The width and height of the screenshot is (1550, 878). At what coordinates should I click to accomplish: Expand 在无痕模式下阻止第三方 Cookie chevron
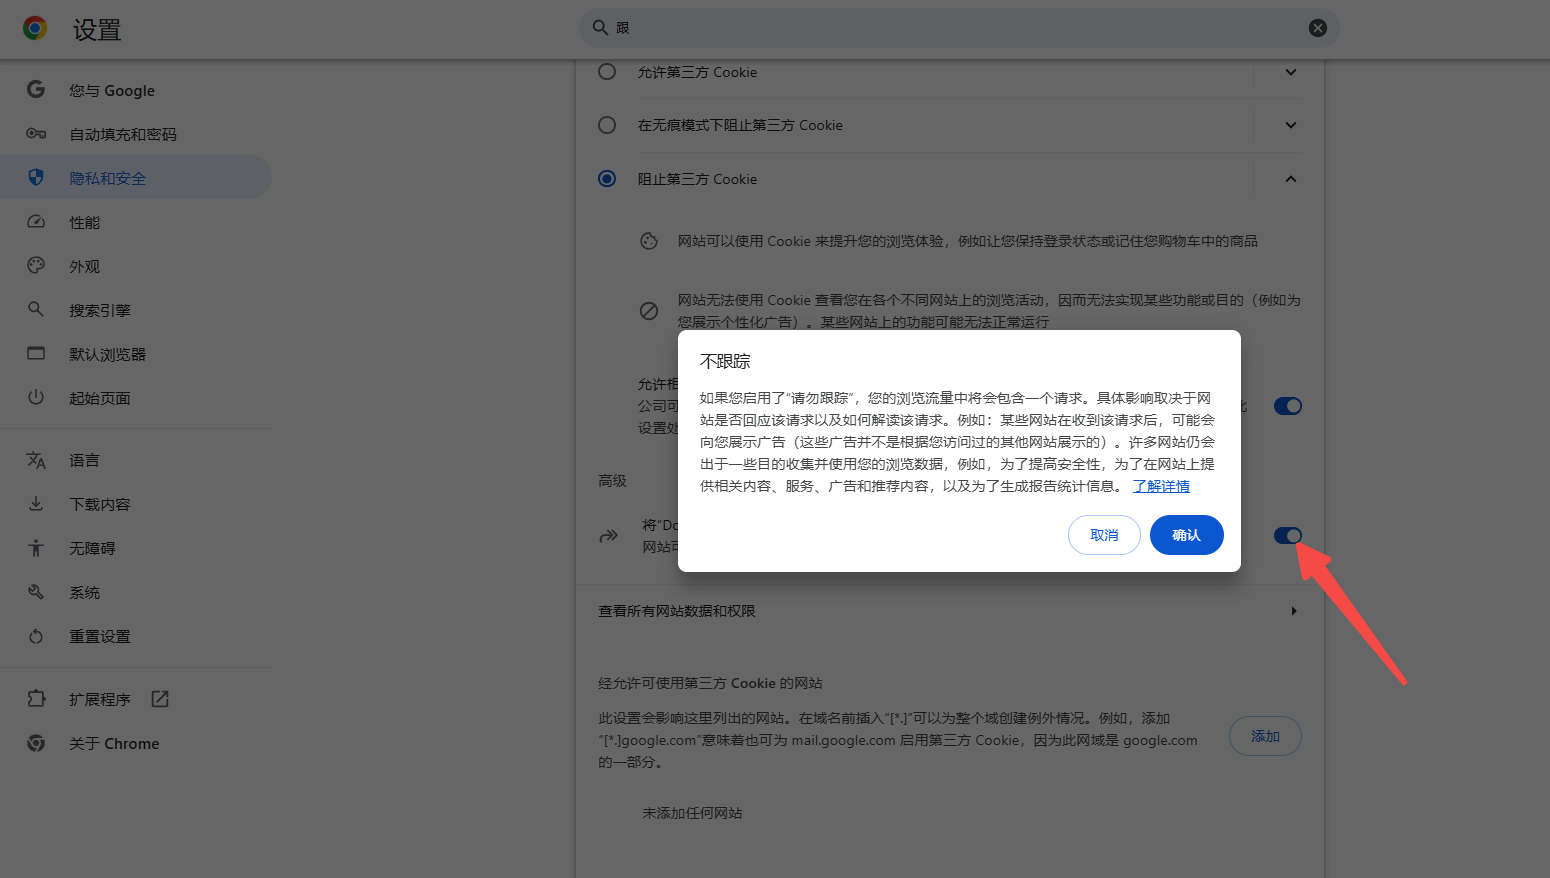(x=1291, y=125)
